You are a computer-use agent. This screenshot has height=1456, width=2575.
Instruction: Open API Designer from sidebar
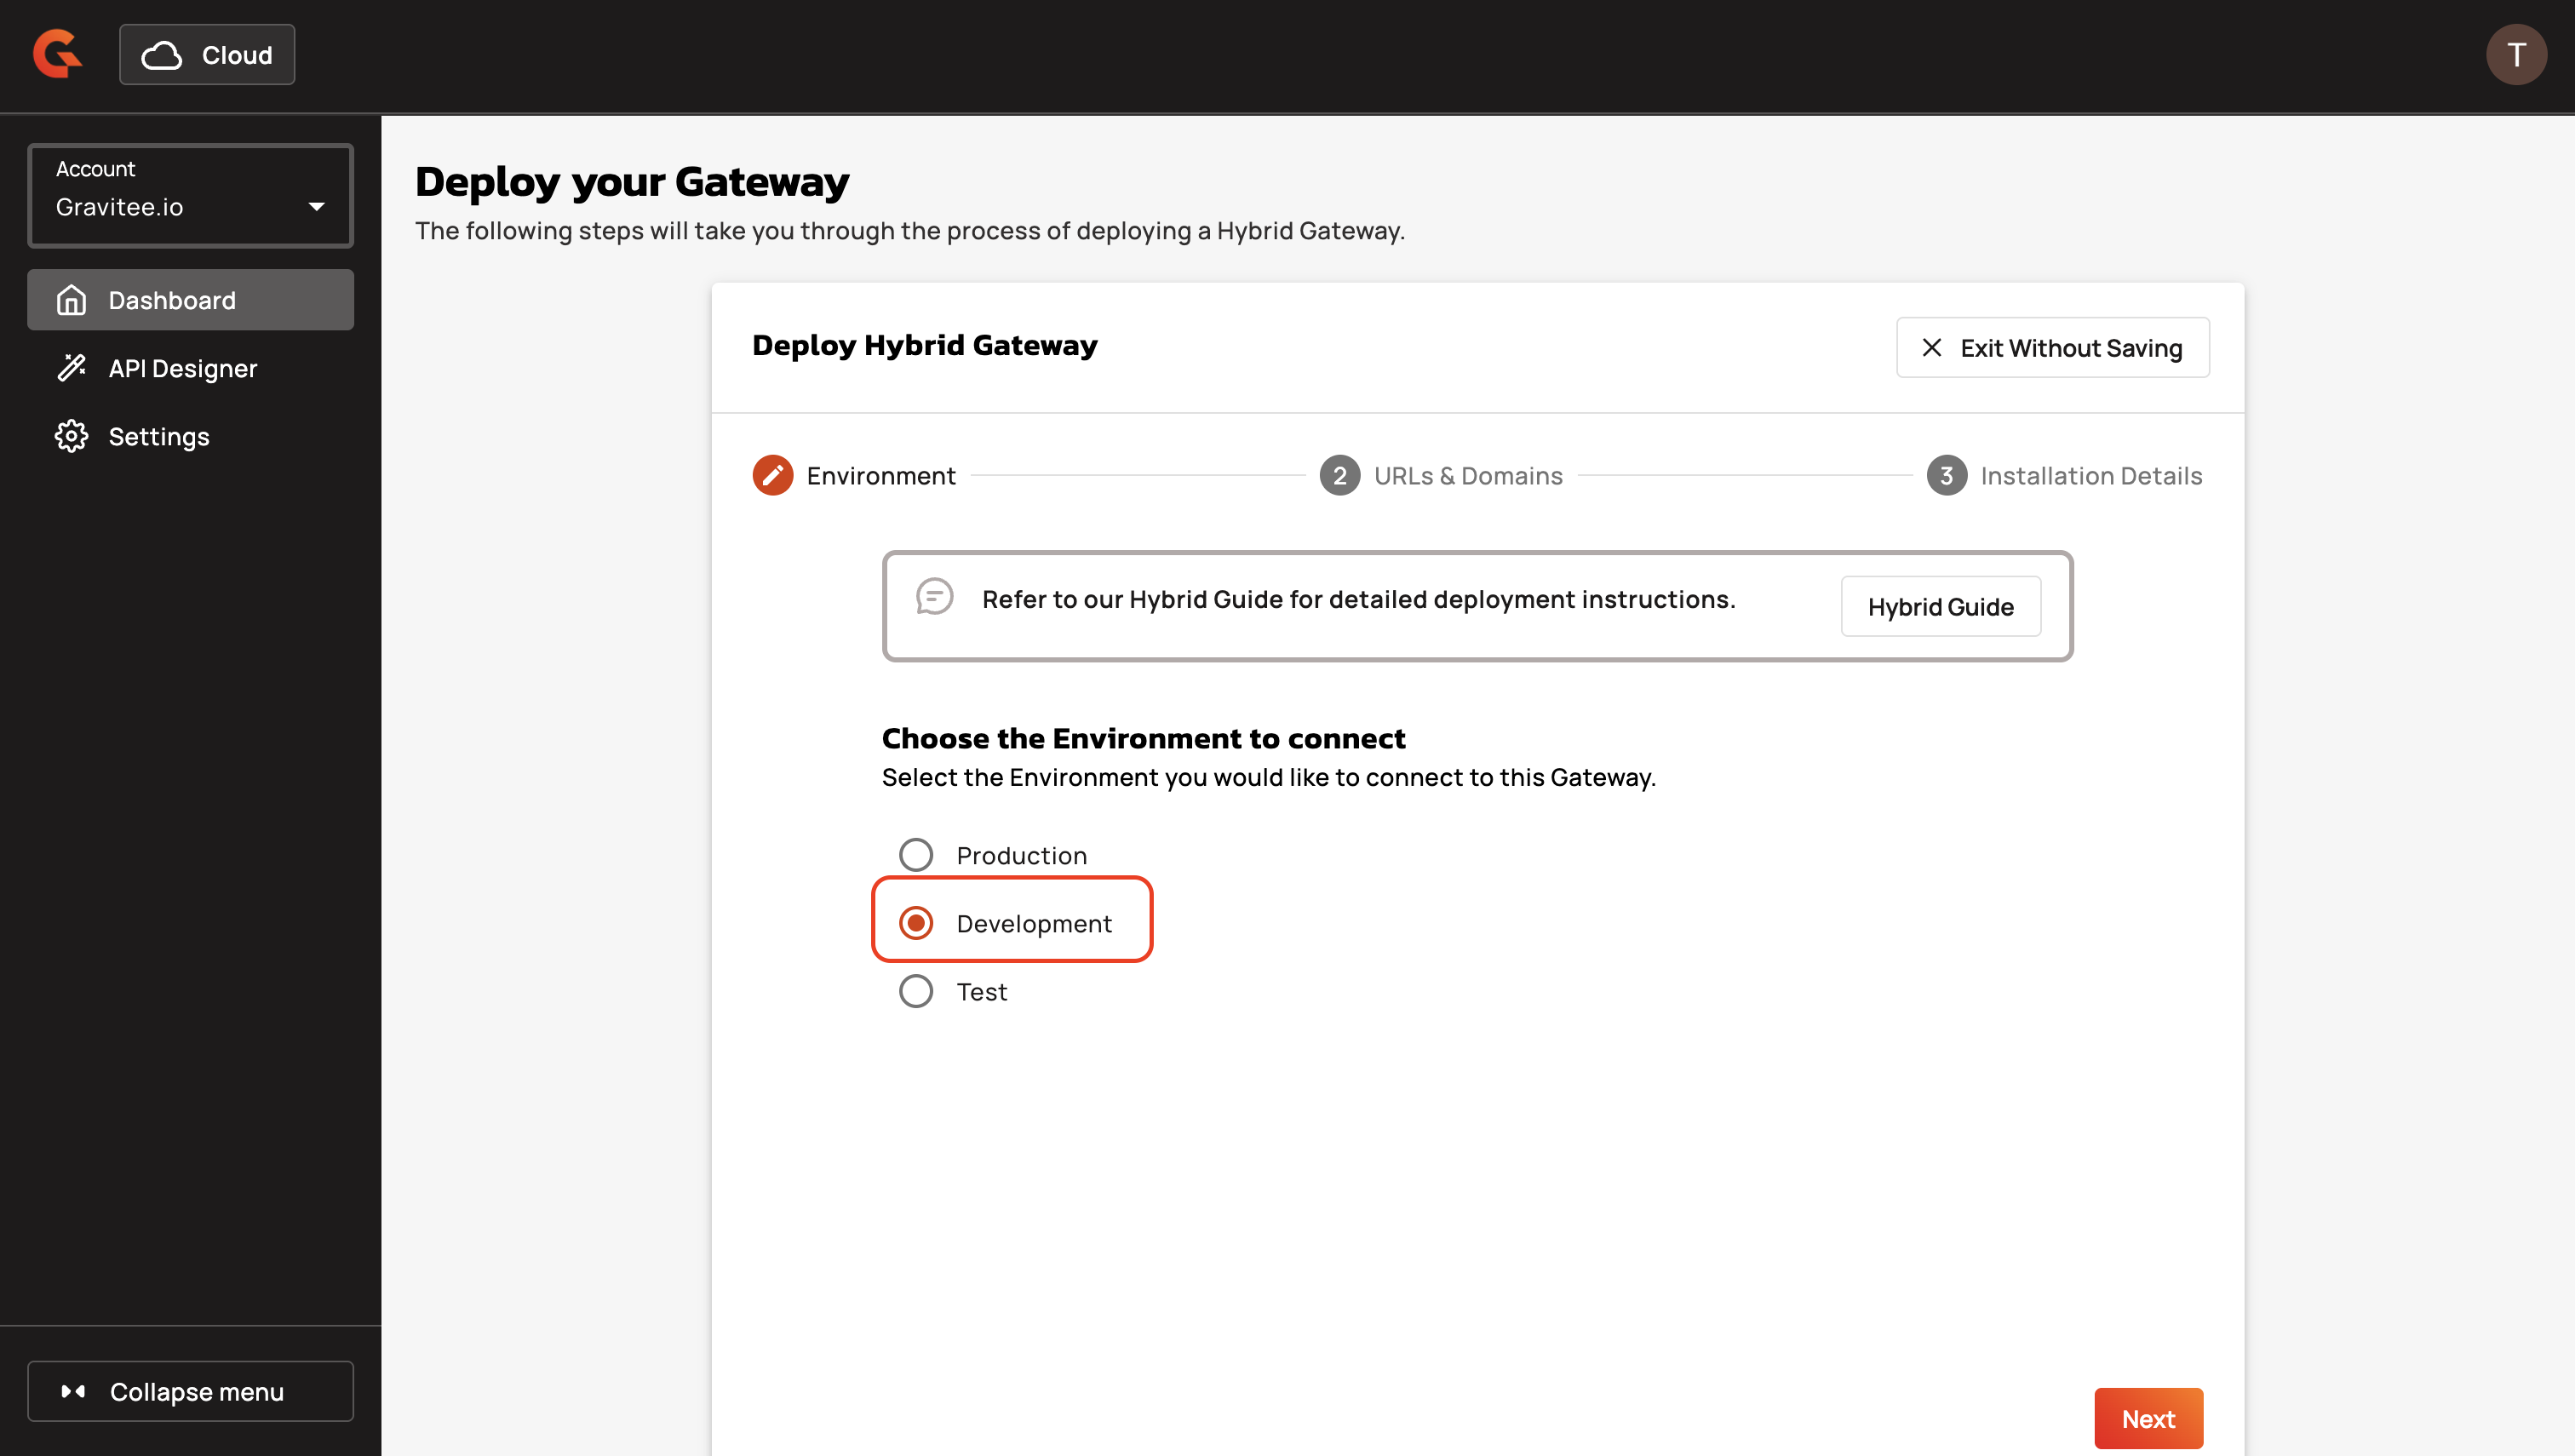tap(182, 368)
